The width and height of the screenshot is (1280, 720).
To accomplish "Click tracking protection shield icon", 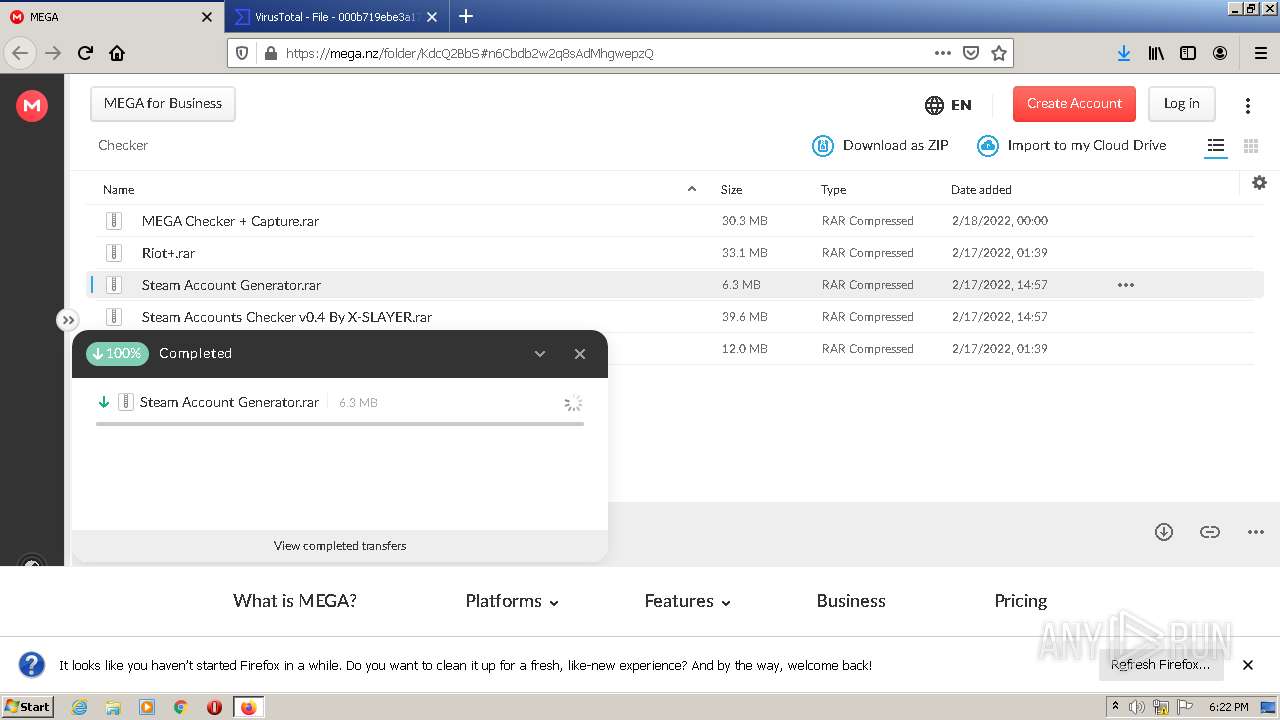I will 242,53.
